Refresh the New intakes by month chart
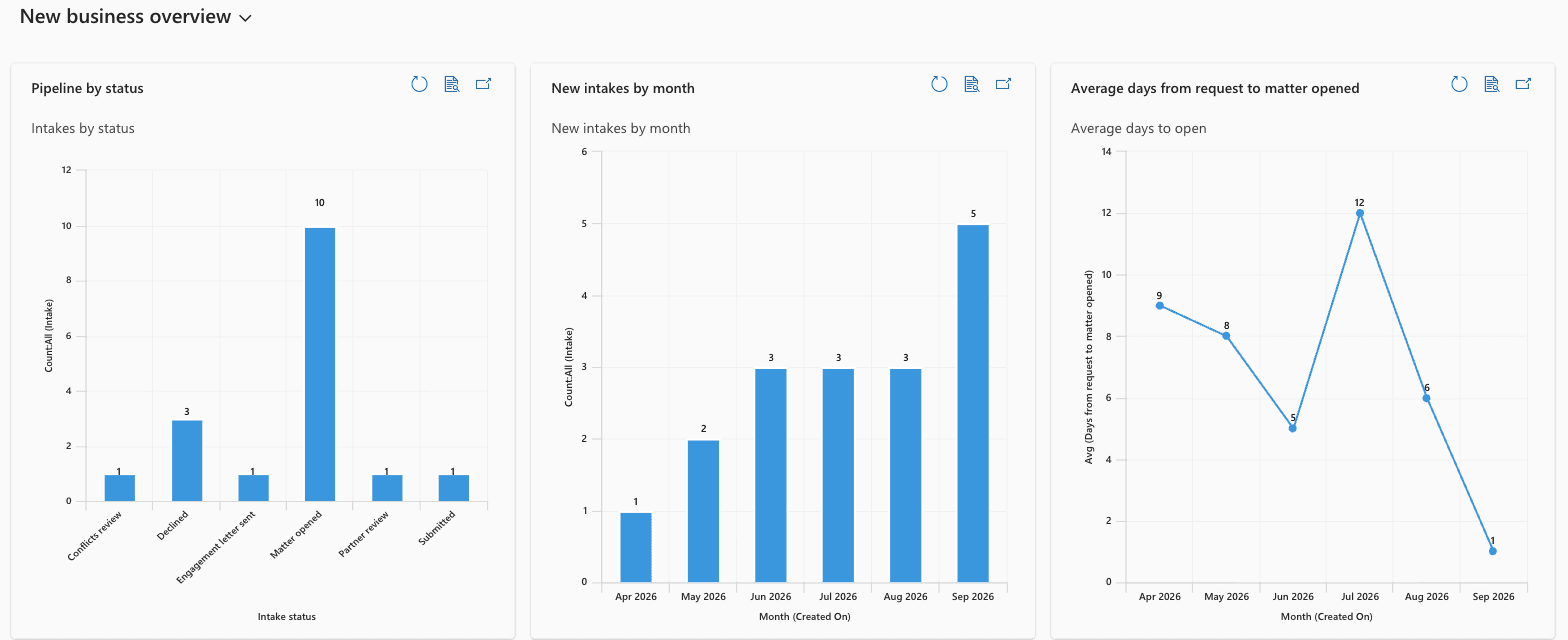 point(939,85)
